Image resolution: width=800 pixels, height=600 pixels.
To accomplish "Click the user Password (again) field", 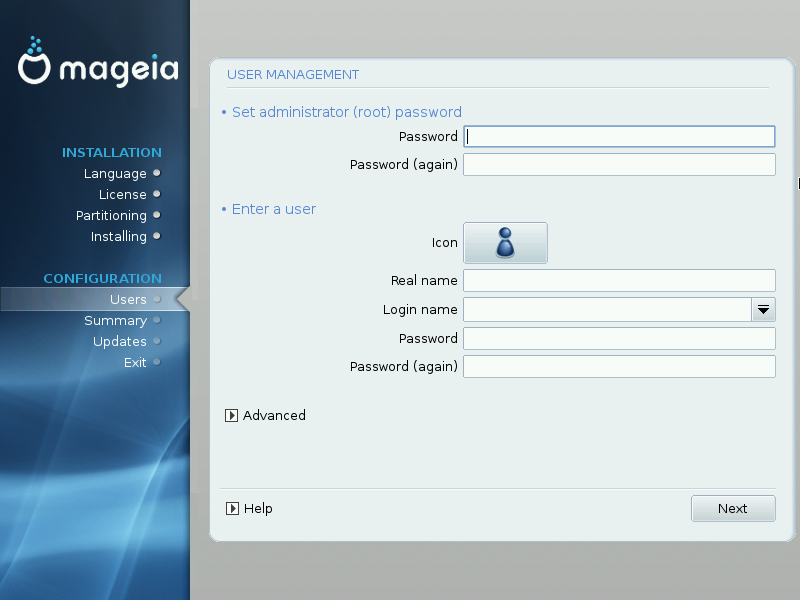I will (619, 367).
